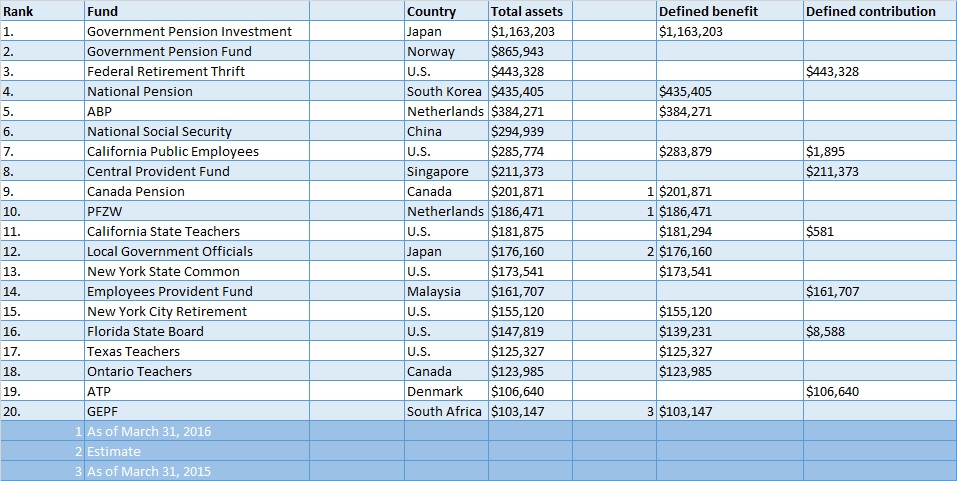Click defined benefit value '$283,879'
The width and height of the screenshot is (957, 481).
point(730,151)
